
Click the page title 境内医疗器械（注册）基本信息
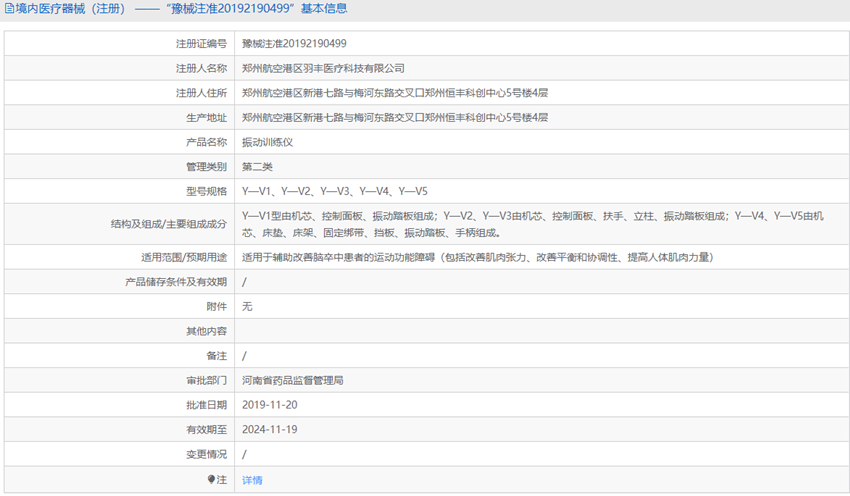pos(182,9)
